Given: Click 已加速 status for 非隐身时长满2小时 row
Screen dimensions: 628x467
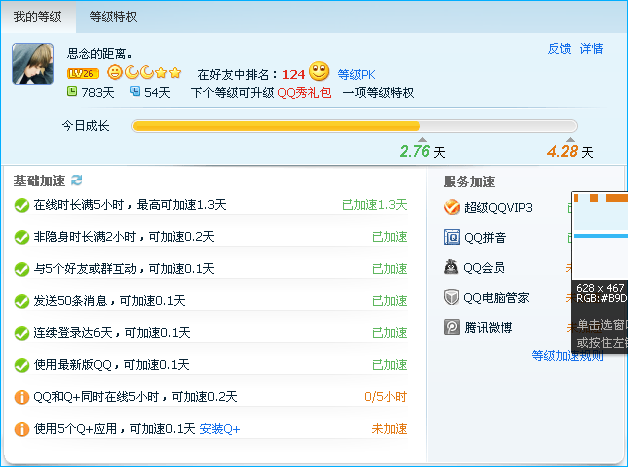Looking at the screenshot, I should tap(389, 237).
